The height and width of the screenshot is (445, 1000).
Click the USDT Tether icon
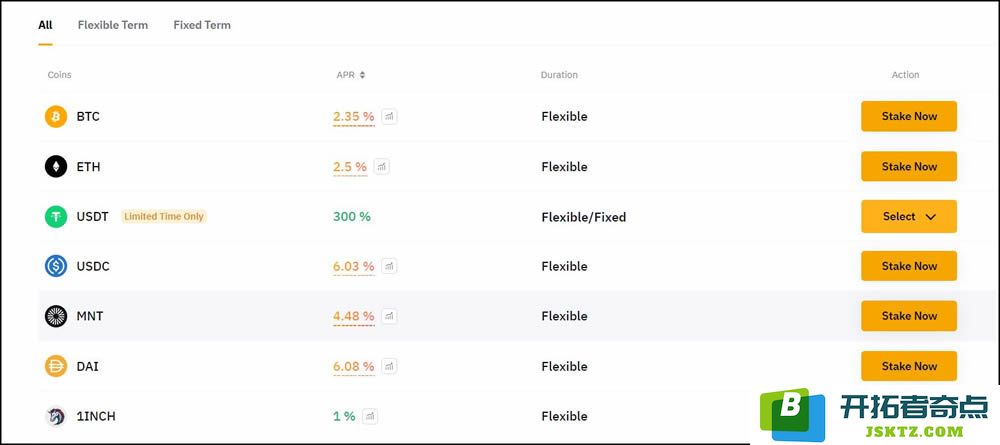click(55, 217)
